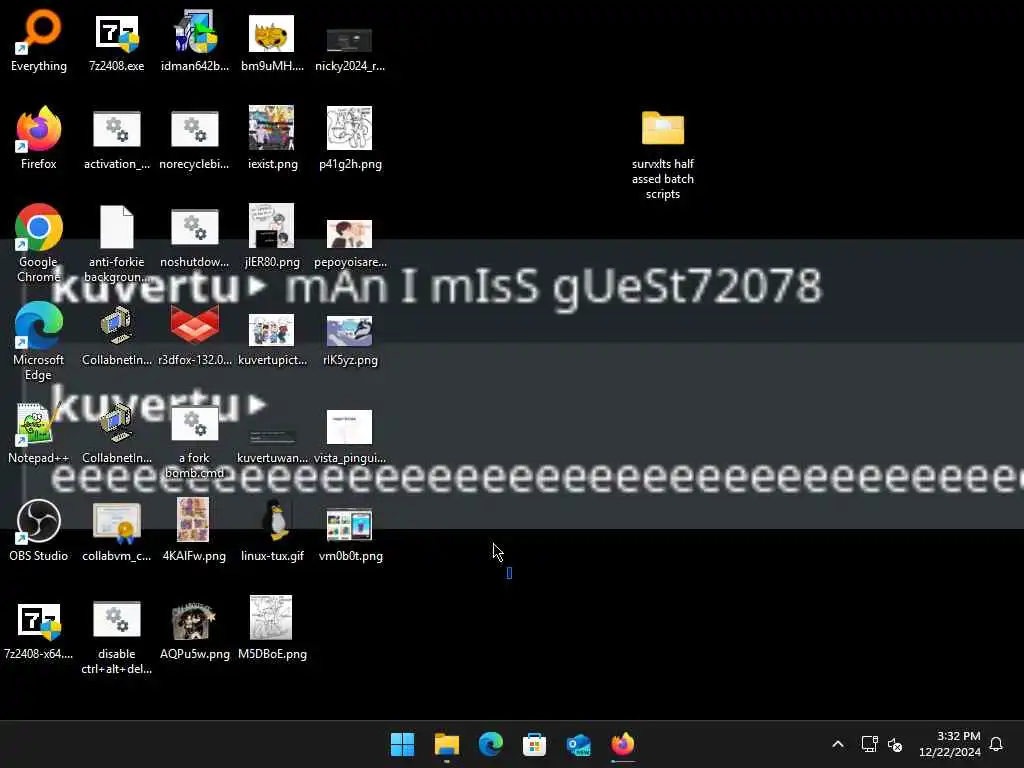Select the 4KAIFw.png image file

(x=195, y=530)
